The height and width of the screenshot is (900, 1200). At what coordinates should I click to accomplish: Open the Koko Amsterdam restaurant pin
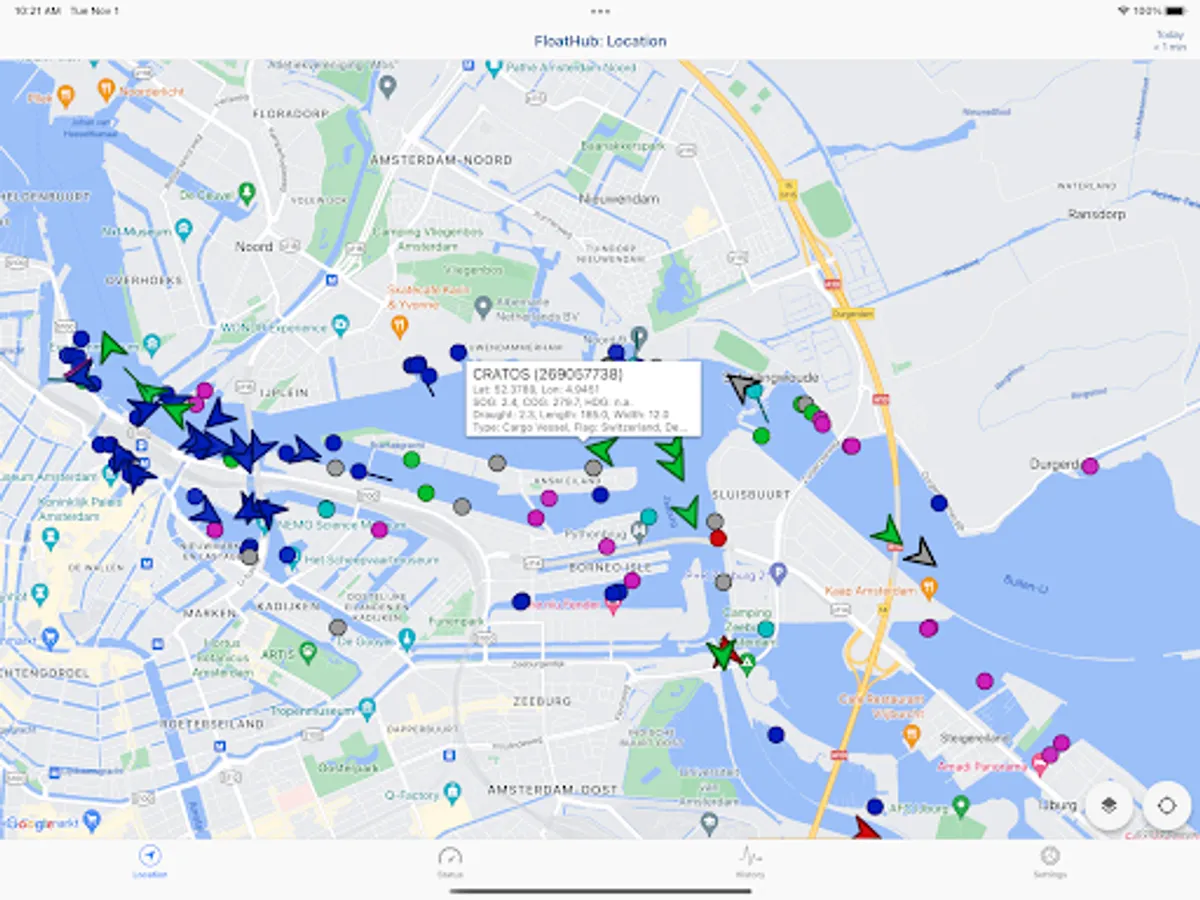point(929,588)
